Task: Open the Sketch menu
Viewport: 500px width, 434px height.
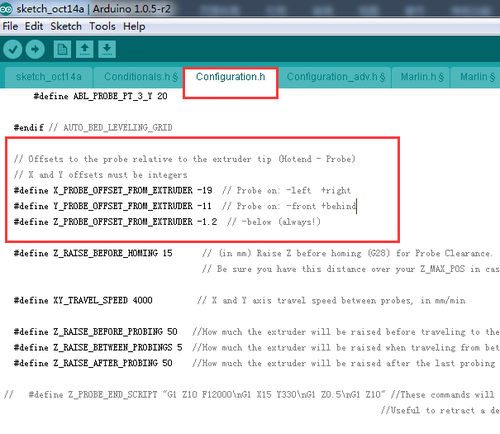Action: 66,26
